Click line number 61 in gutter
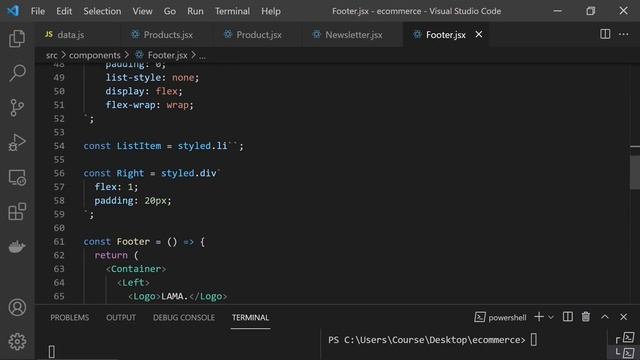640x360 pixels. pyautogui.click(x=59, y=242)
